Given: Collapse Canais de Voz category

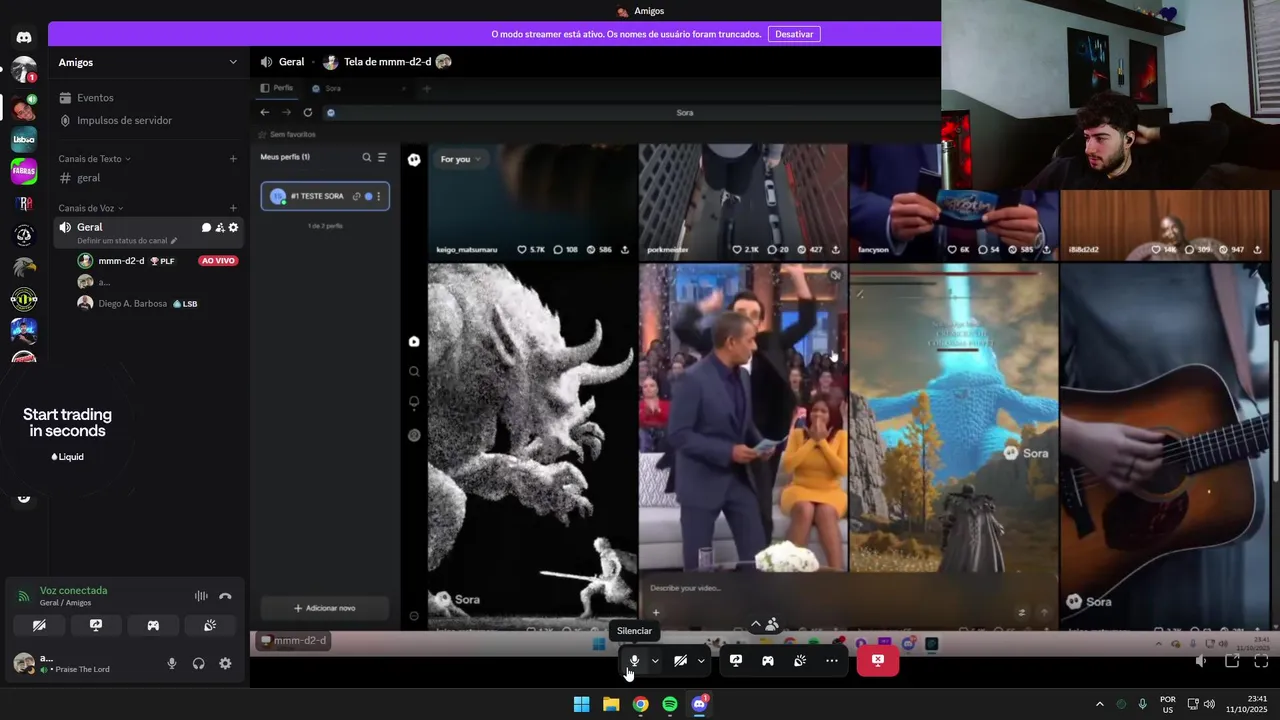Looking at the screenshot, I should coord(91,208).
